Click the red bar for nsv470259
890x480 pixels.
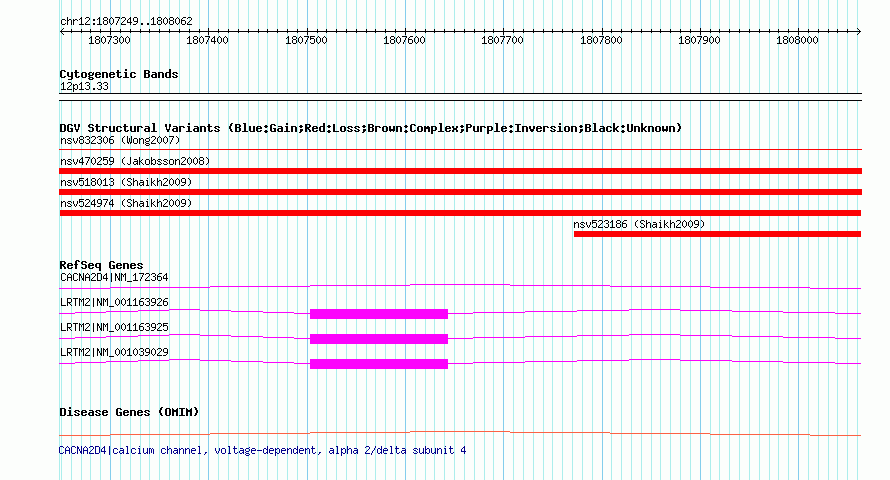point(460,171)
